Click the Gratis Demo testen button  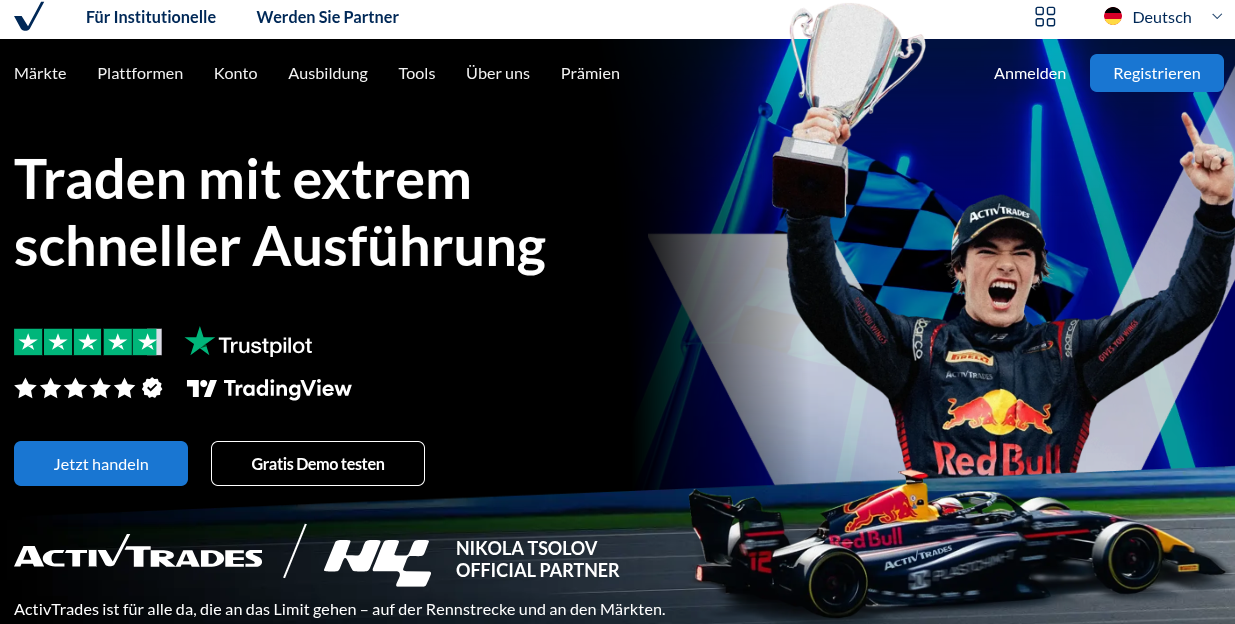[x=318, y=464]
